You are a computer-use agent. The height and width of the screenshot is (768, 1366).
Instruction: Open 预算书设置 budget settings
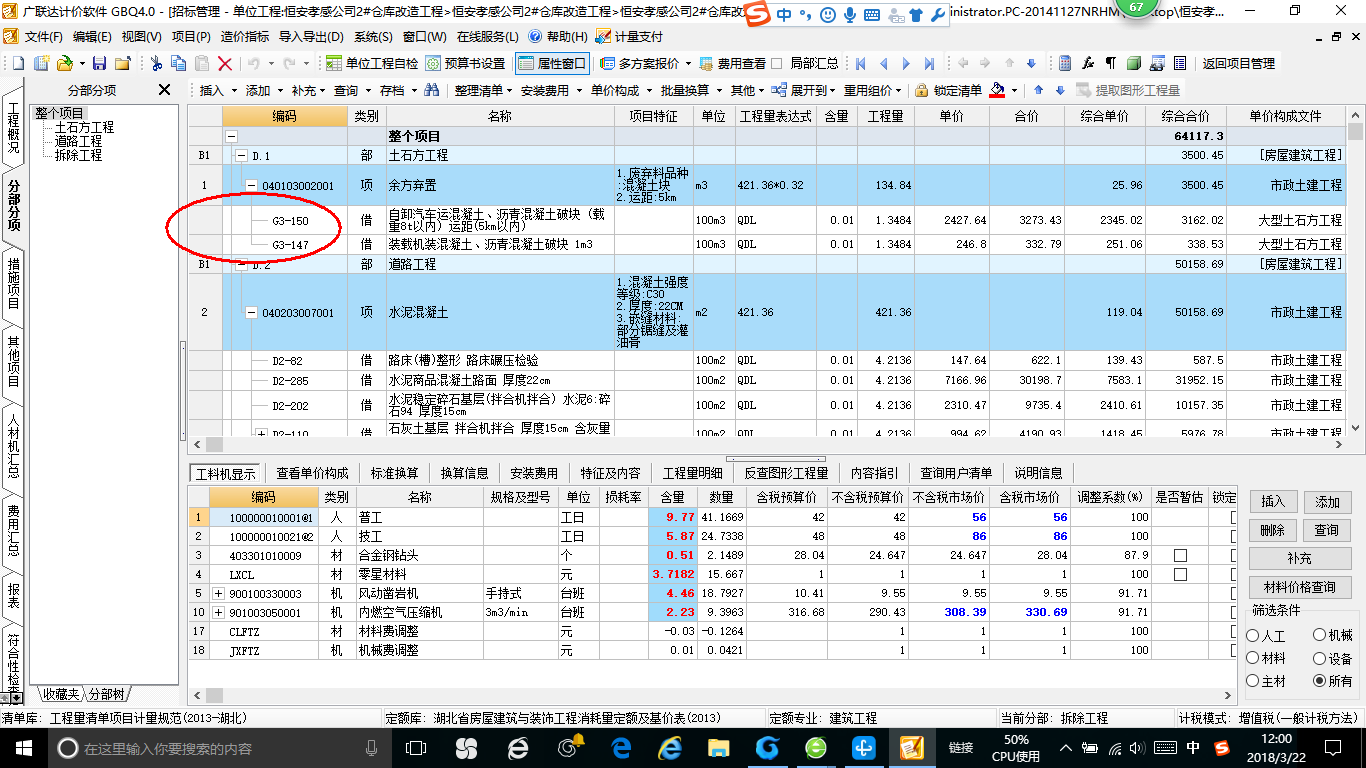coord(465,63)
